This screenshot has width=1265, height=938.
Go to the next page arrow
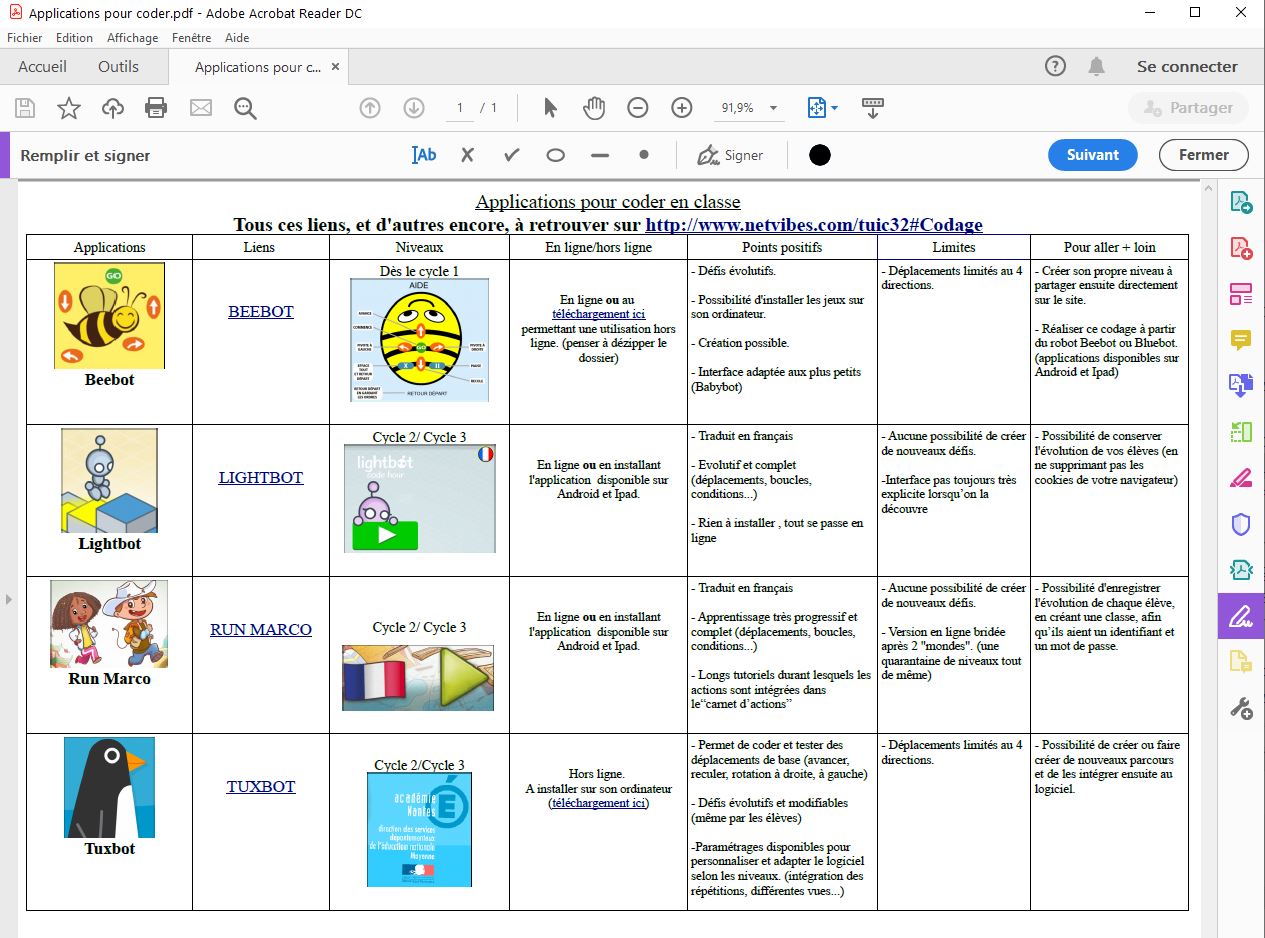pyautogui.click(x=414, y=108)
